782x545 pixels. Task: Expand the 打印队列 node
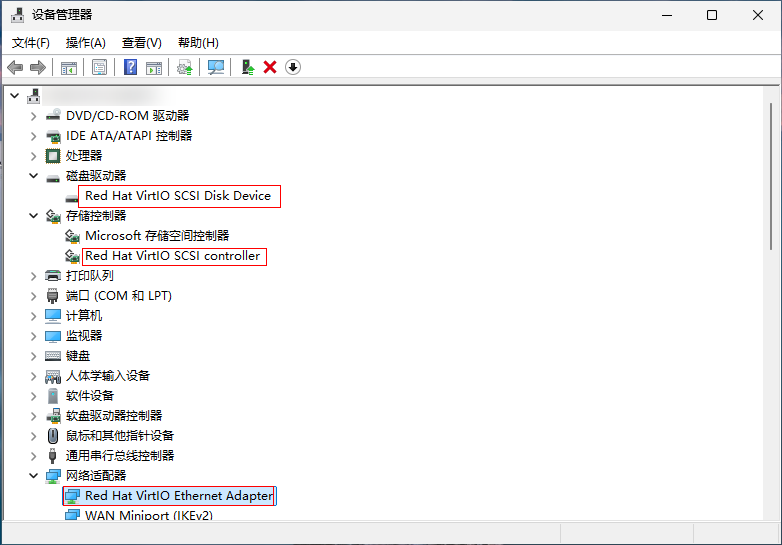(x=33, y=276)
